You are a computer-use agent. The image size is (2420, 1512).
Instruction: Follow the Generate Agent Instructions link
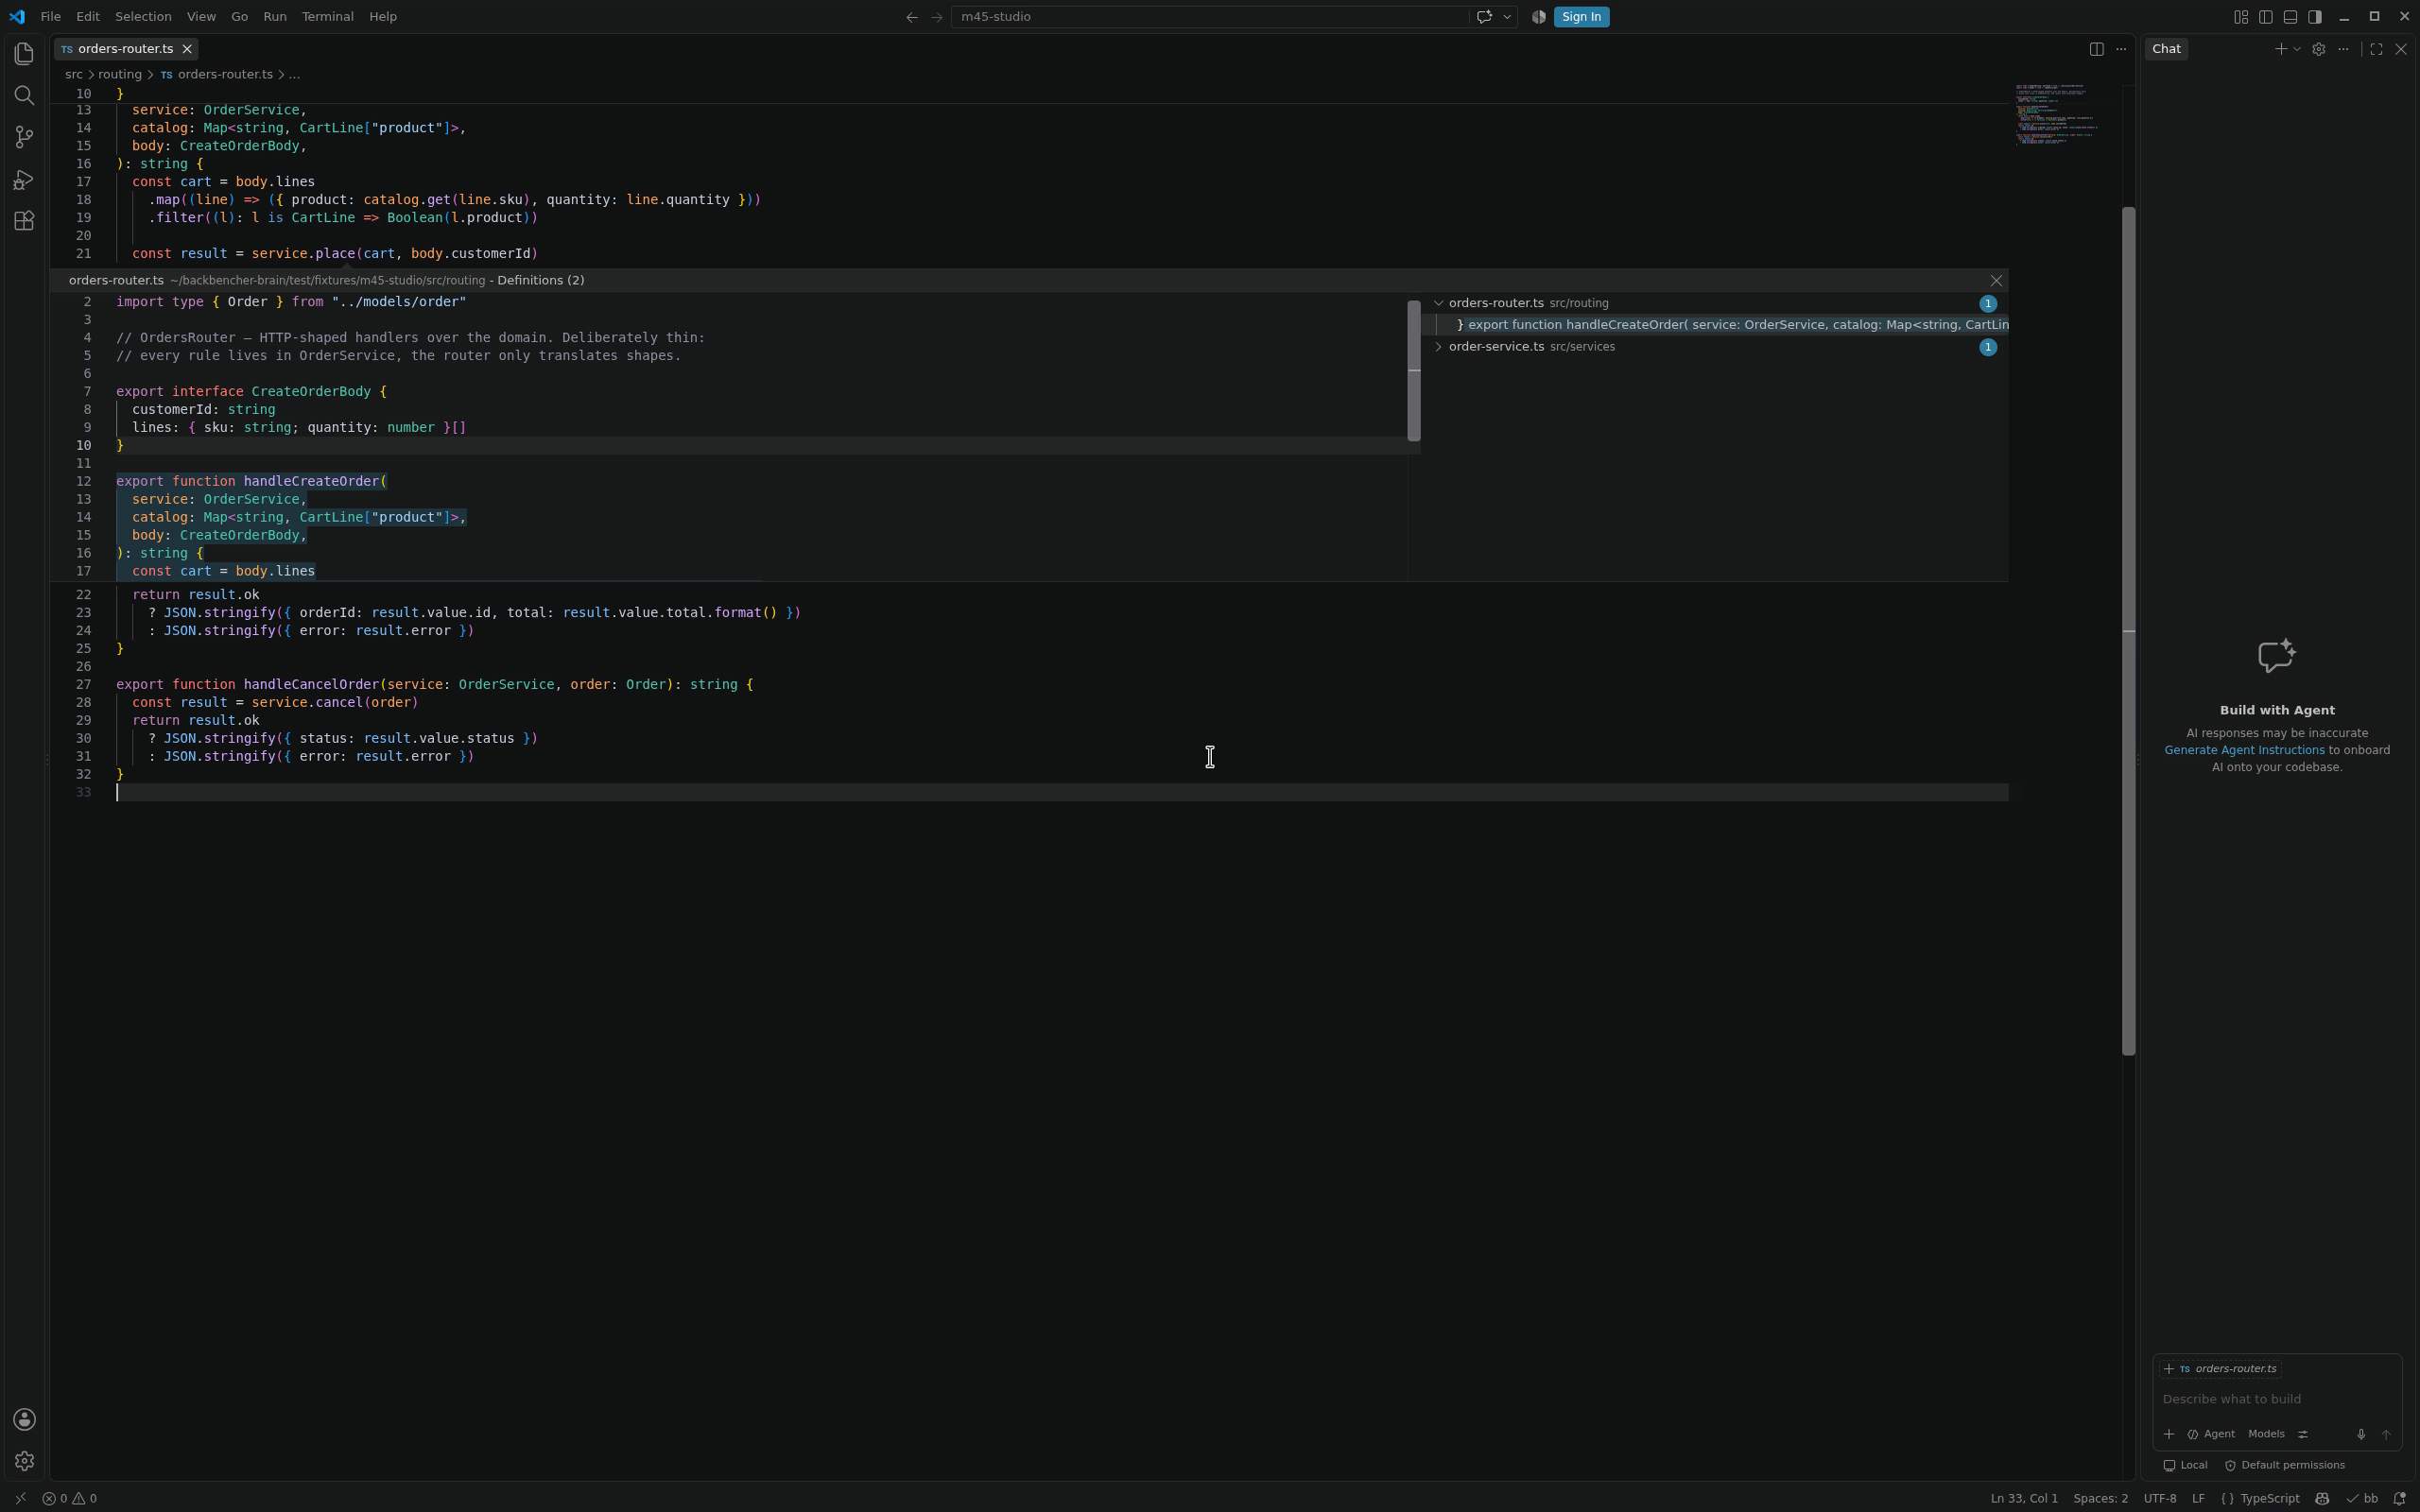pos(2244,750)
